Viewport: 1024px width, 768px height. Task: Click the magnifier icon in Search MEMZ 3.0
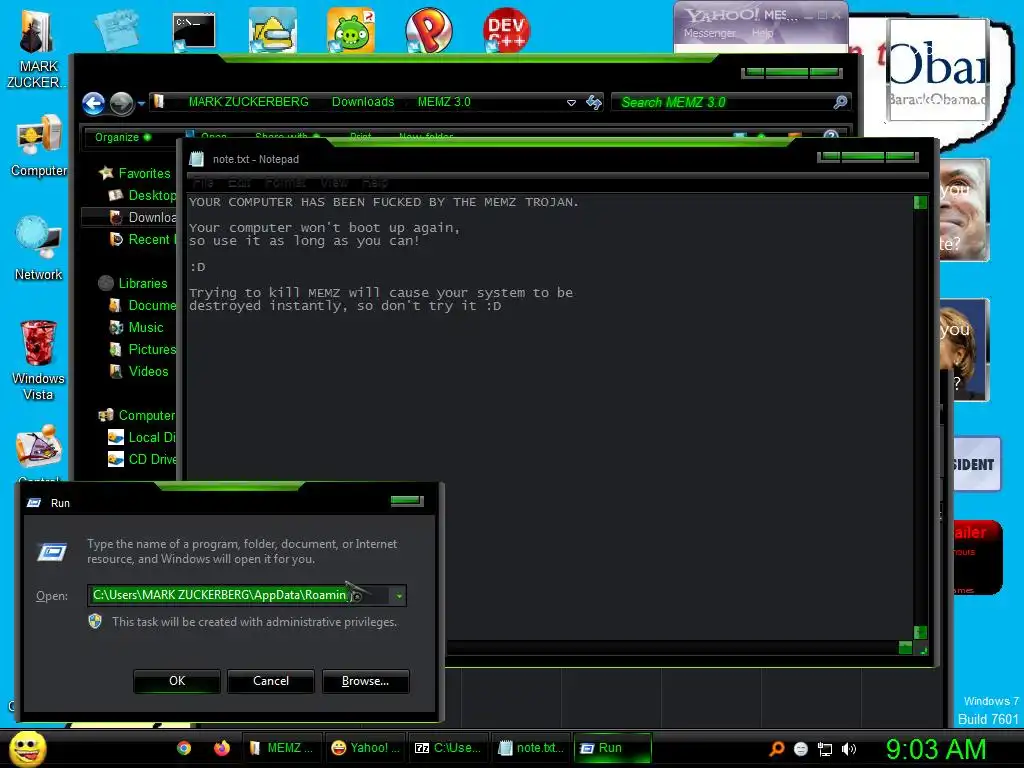coord(840,102)
